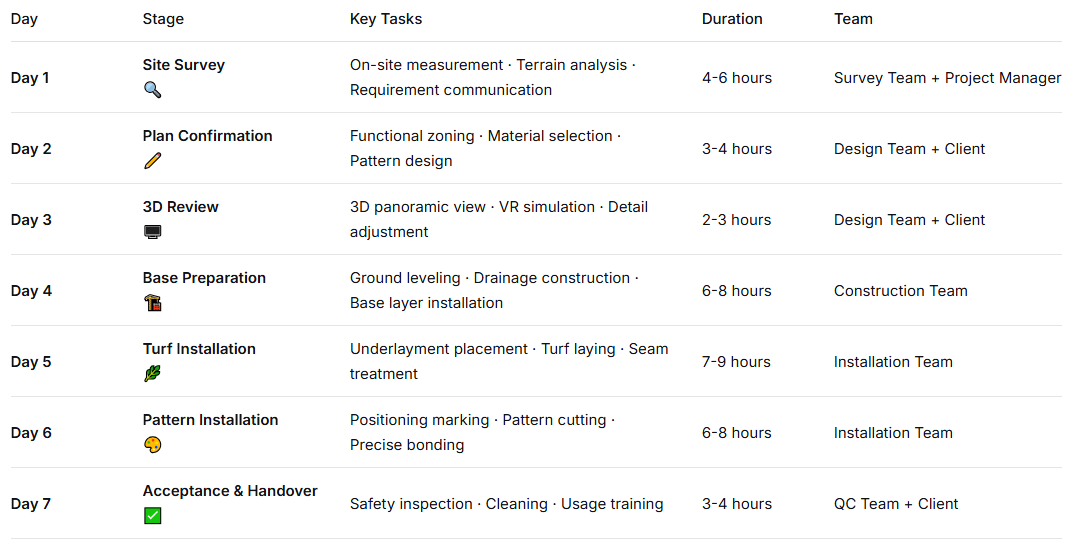
Task: Click the Acceptance & Handover stage title
Action: [x=230, y=491]
